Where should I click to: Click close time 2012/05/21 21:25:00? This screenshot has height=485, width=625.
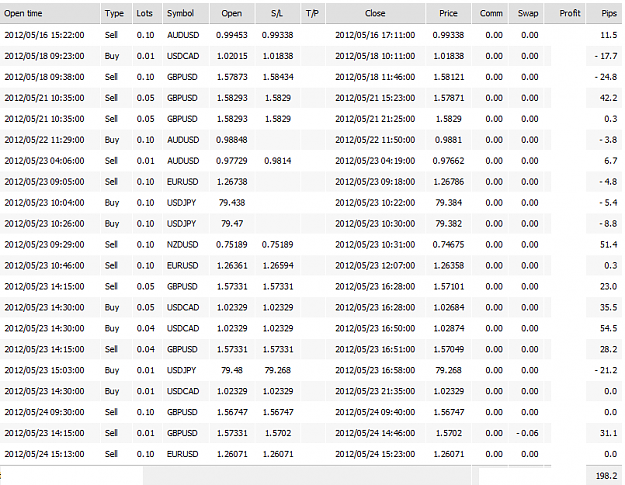point(375,119)
